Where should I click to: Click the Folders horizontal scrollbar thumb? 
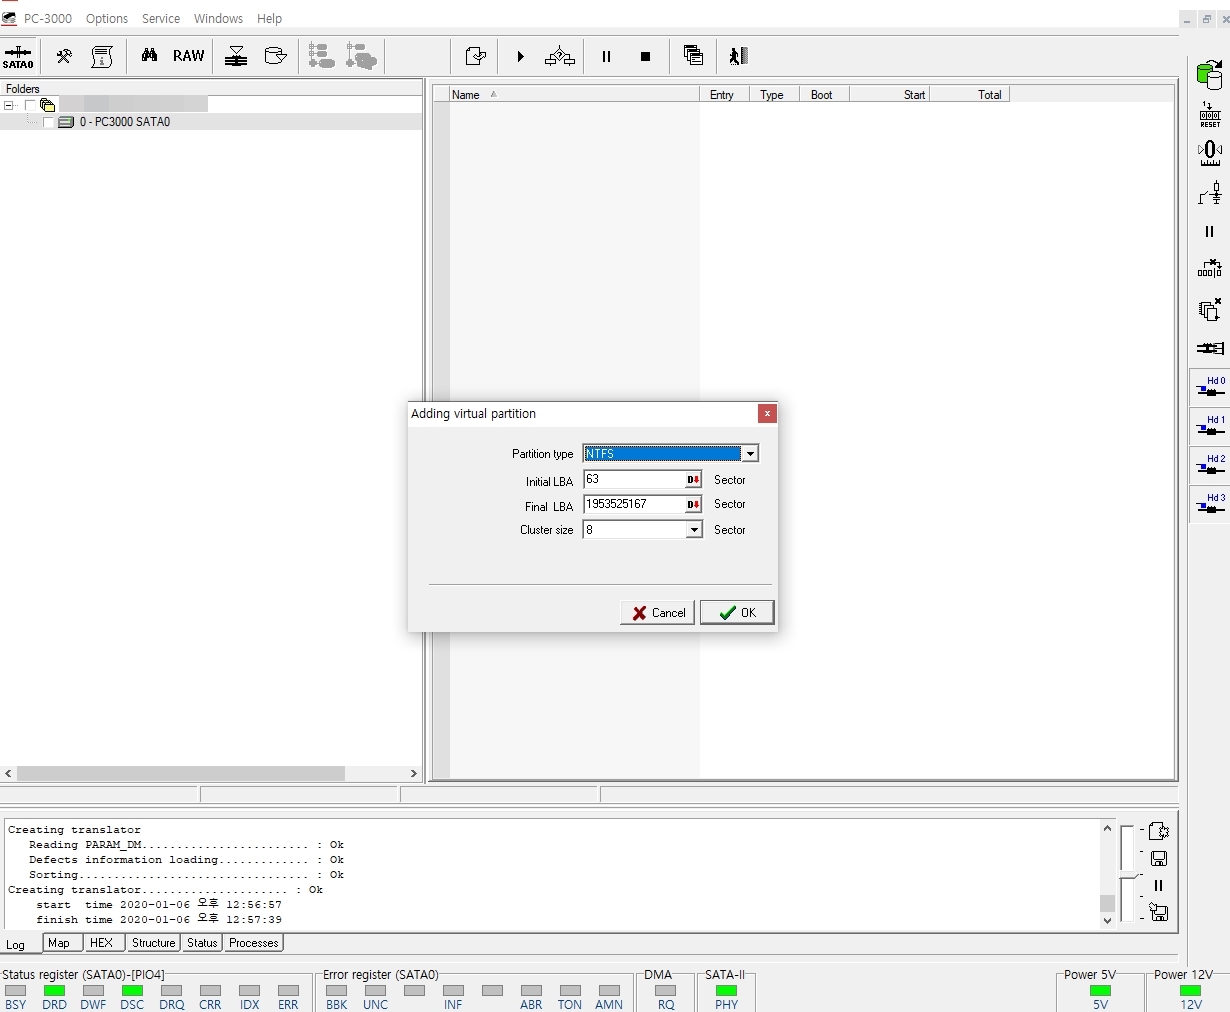[x=181, y=774]
